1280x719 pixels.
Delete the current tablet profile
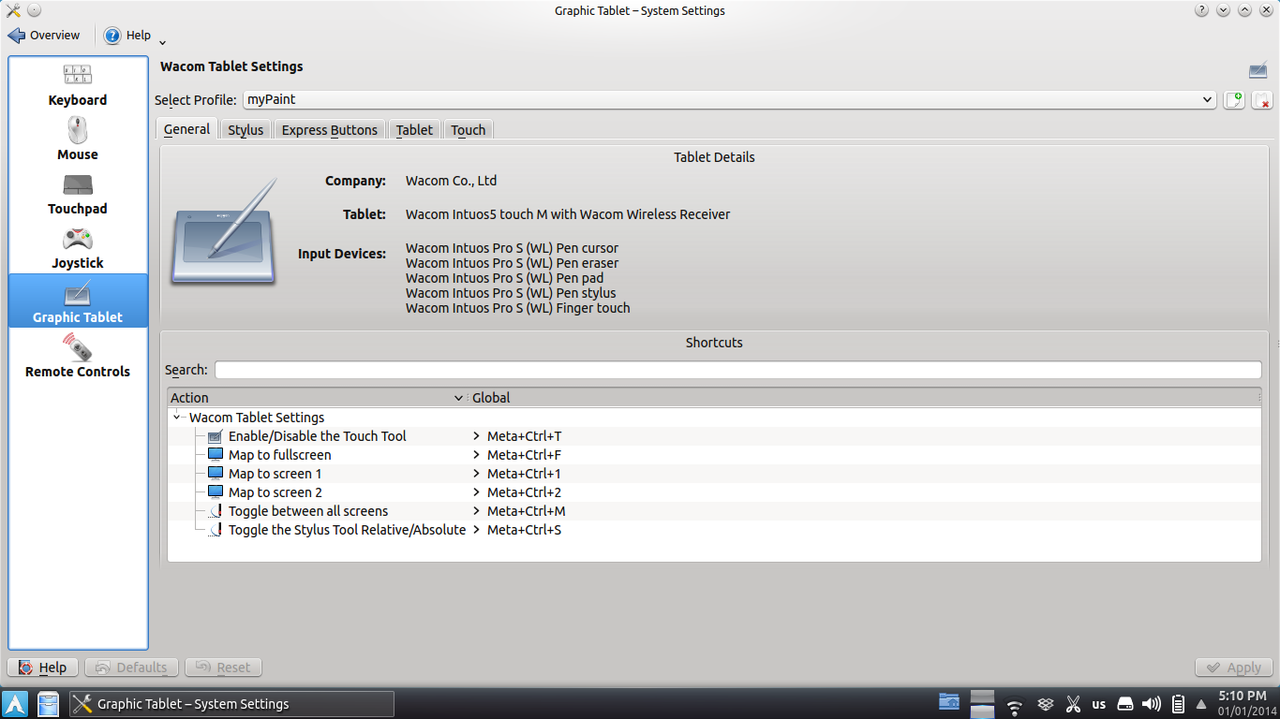1262,100
